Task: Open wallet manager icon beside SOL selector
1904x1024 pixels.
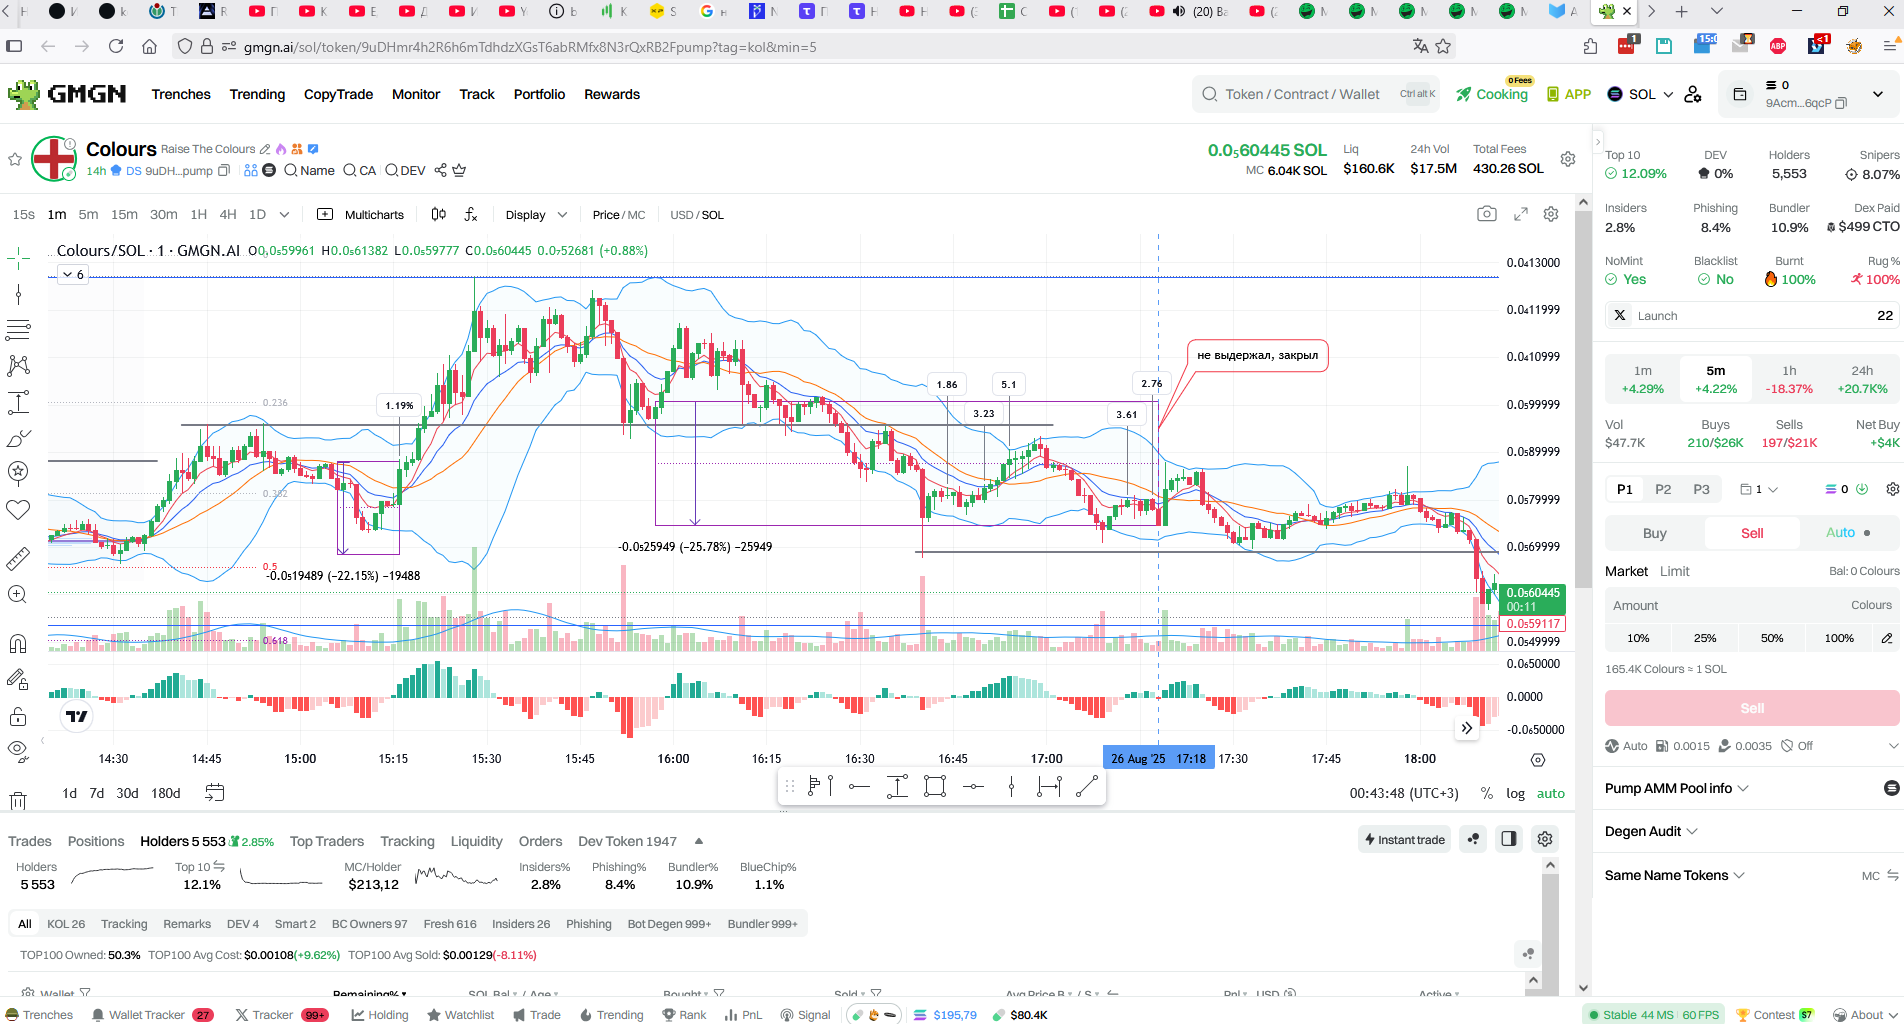Action: (1693, 94)
